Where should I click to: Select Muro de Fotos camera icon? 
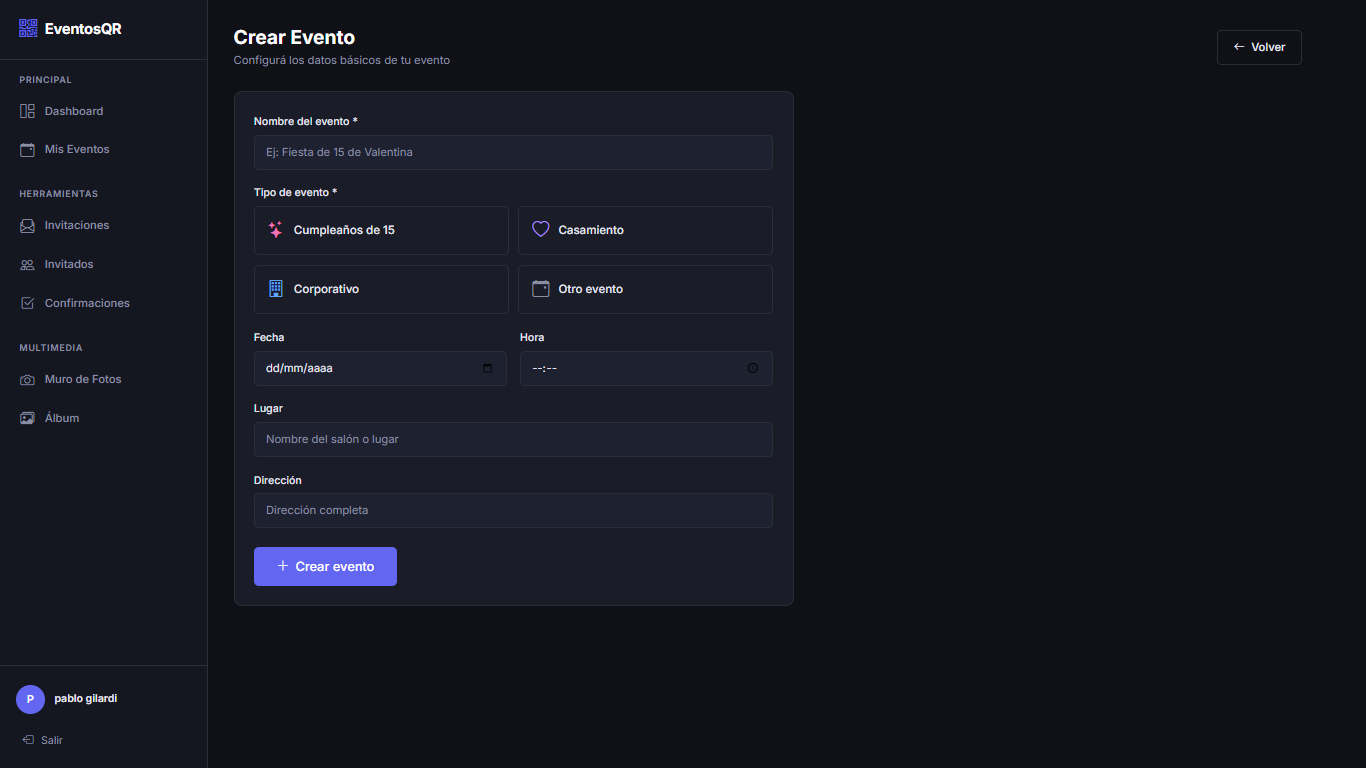27,379
